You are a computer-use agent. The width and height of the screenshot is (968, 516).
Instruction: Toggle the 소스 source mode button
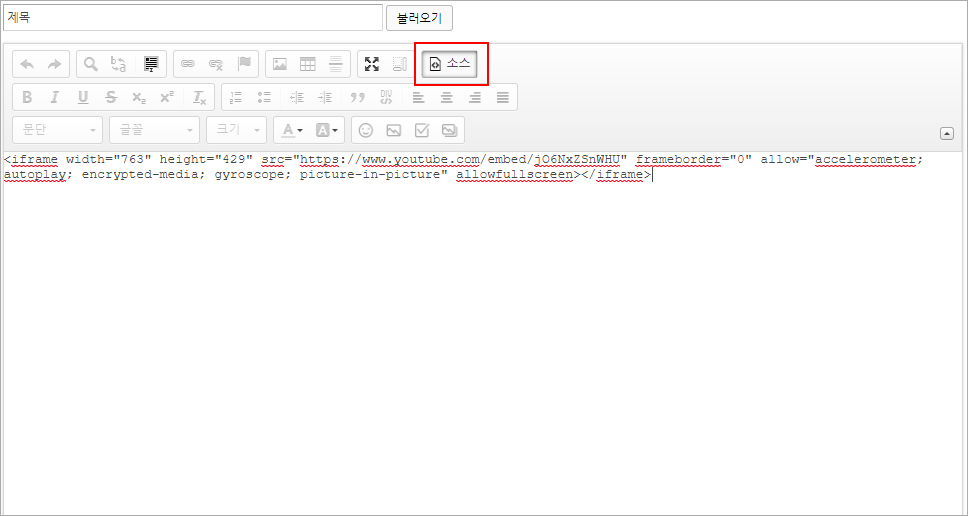pyautogui.click(x=450, y=64)
